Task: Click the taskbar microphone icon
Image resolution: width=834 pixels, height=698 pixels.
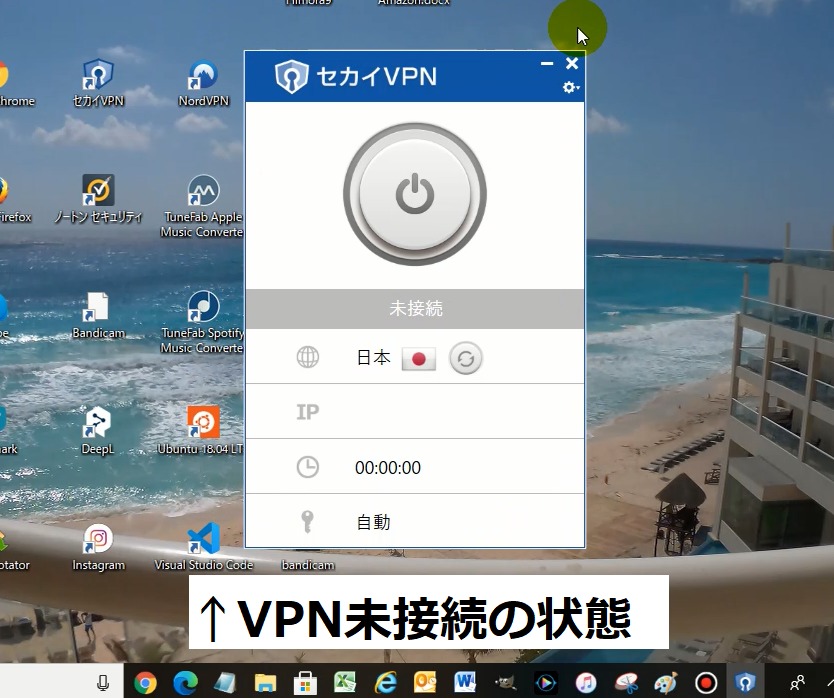Action: pos(103,682)
